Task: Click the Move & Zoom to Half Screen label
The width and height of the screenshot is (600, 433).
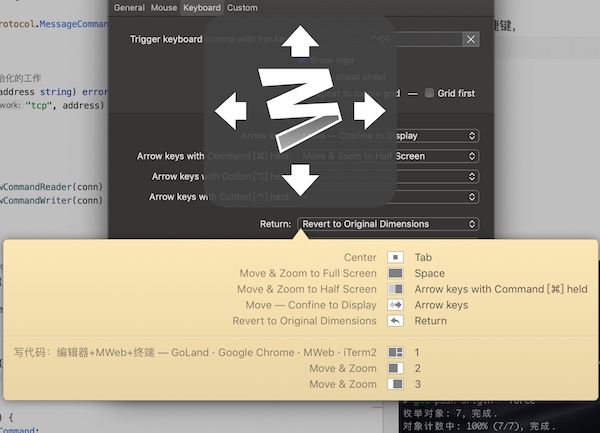Action: pos(307,289)
